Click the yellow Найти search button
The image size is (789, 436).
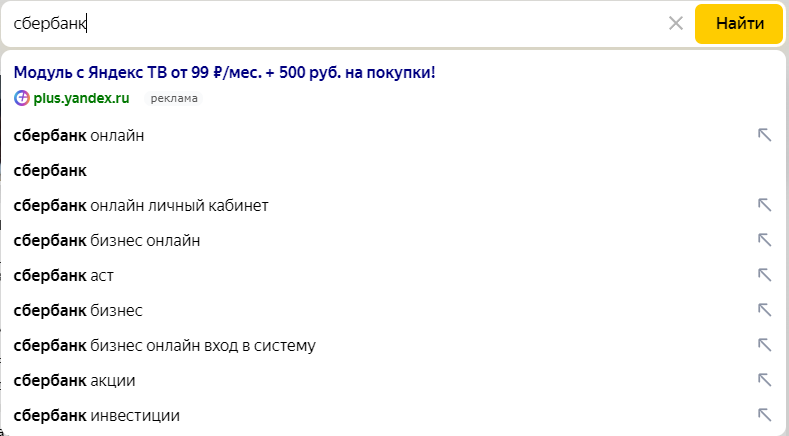739,24
